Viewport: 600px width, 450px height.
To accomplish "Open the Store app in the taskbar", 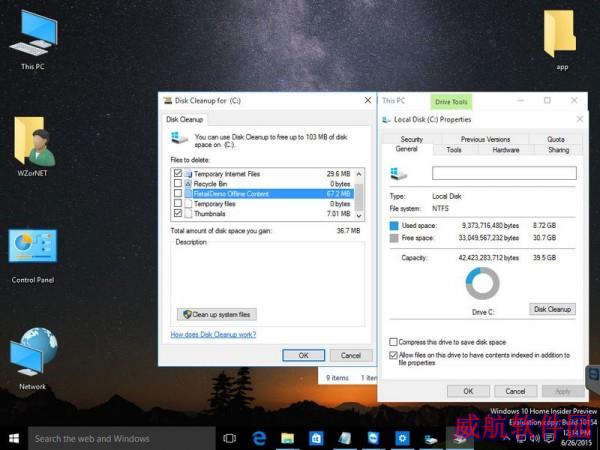I will [316, 439].
